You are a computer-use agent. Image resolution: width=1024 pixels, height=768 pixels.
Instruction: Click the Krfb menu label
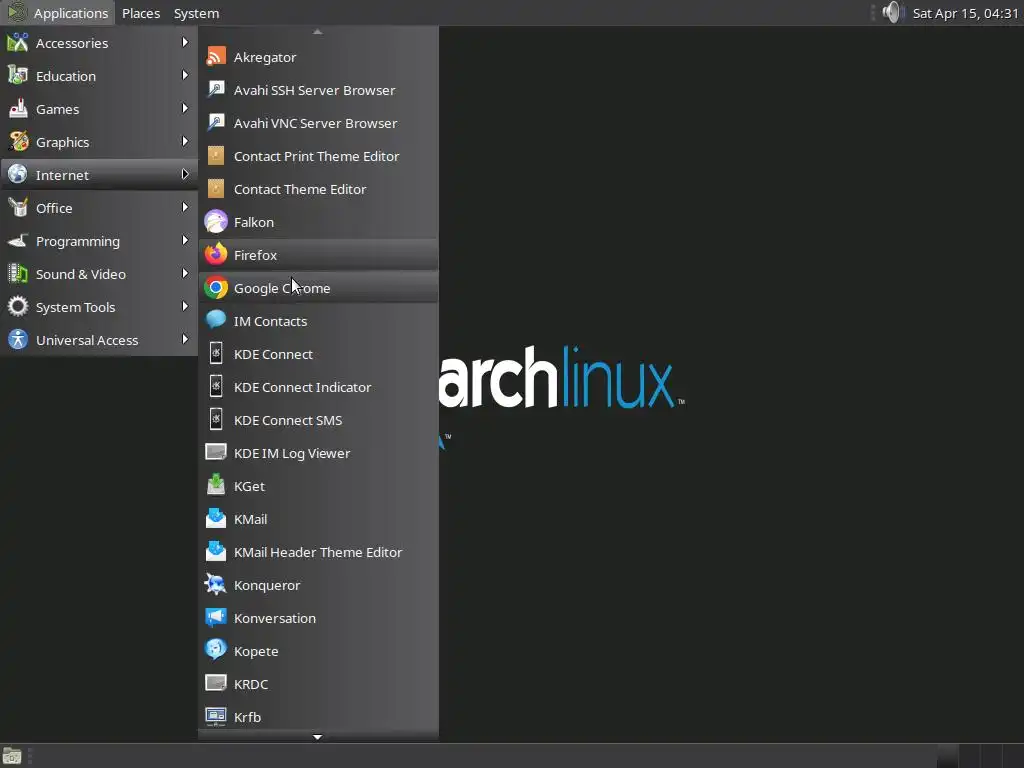point(248,717)
